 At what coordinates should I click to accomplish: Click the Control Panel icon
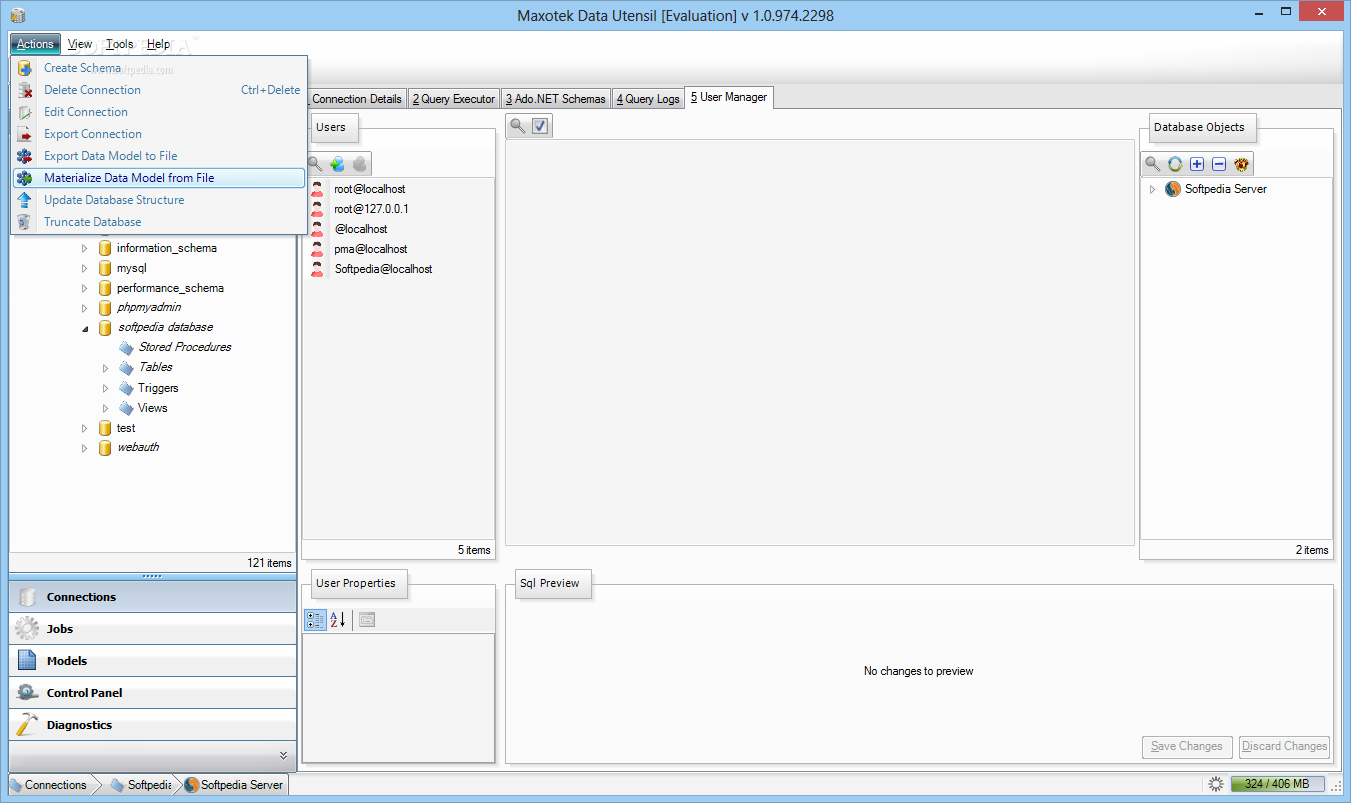click(28, 693)
